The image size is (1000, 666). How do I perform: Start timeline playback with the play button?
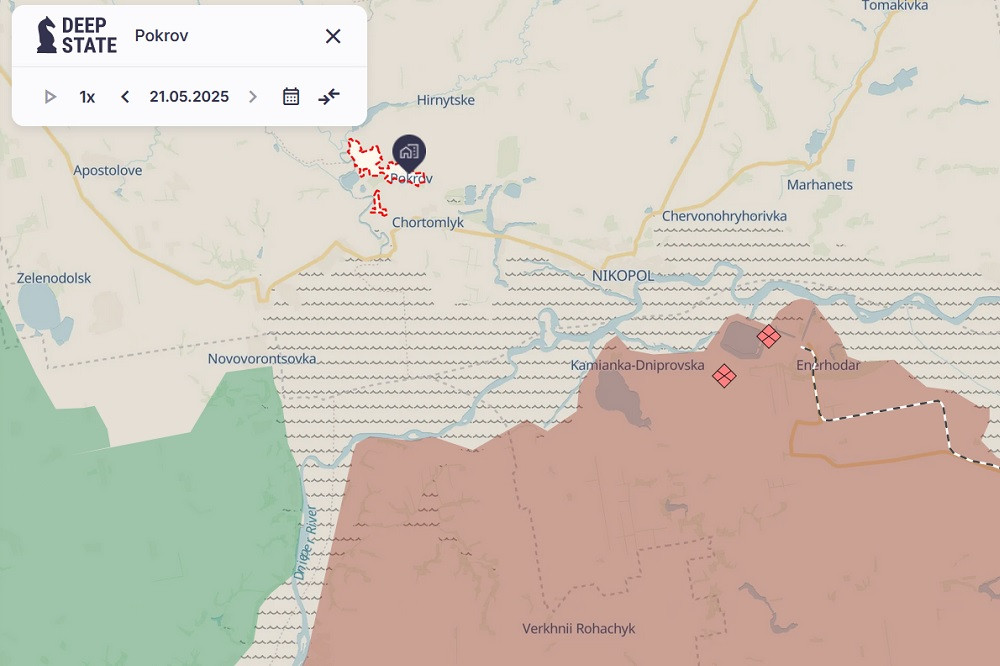click(x=50, y=97)
